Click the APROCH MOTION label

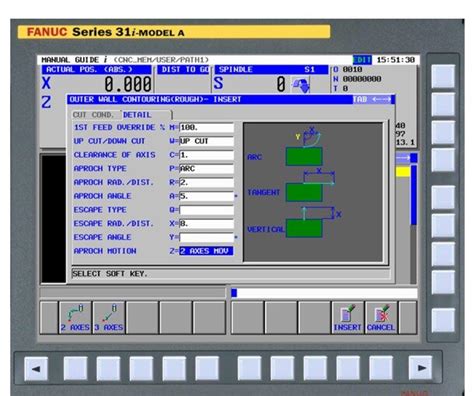click(105, 251)
